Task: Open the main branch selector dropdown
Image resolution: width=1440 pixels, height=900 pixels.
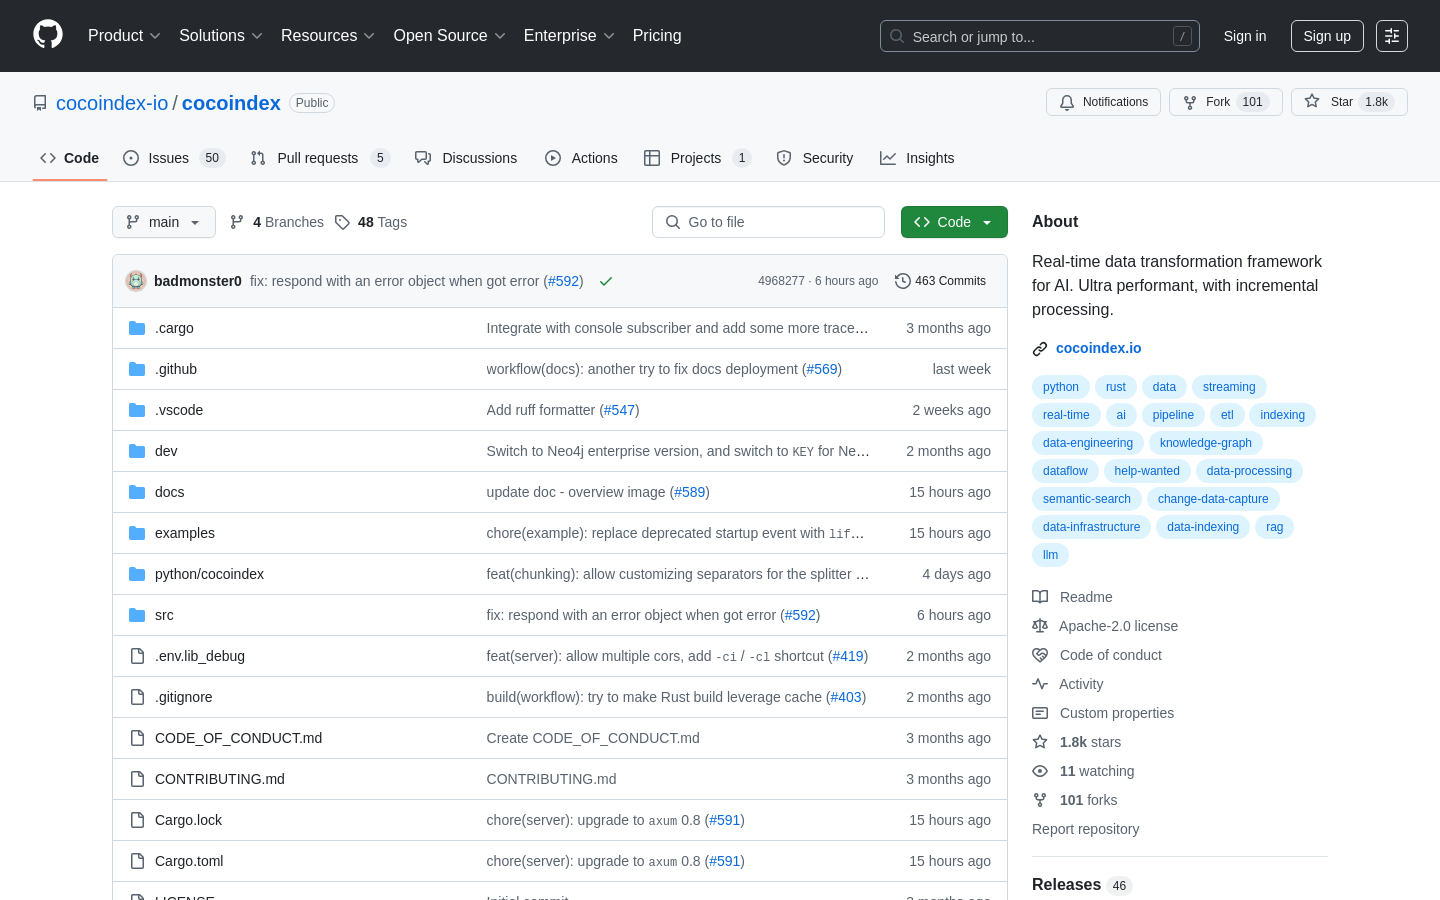Action: 164,222
